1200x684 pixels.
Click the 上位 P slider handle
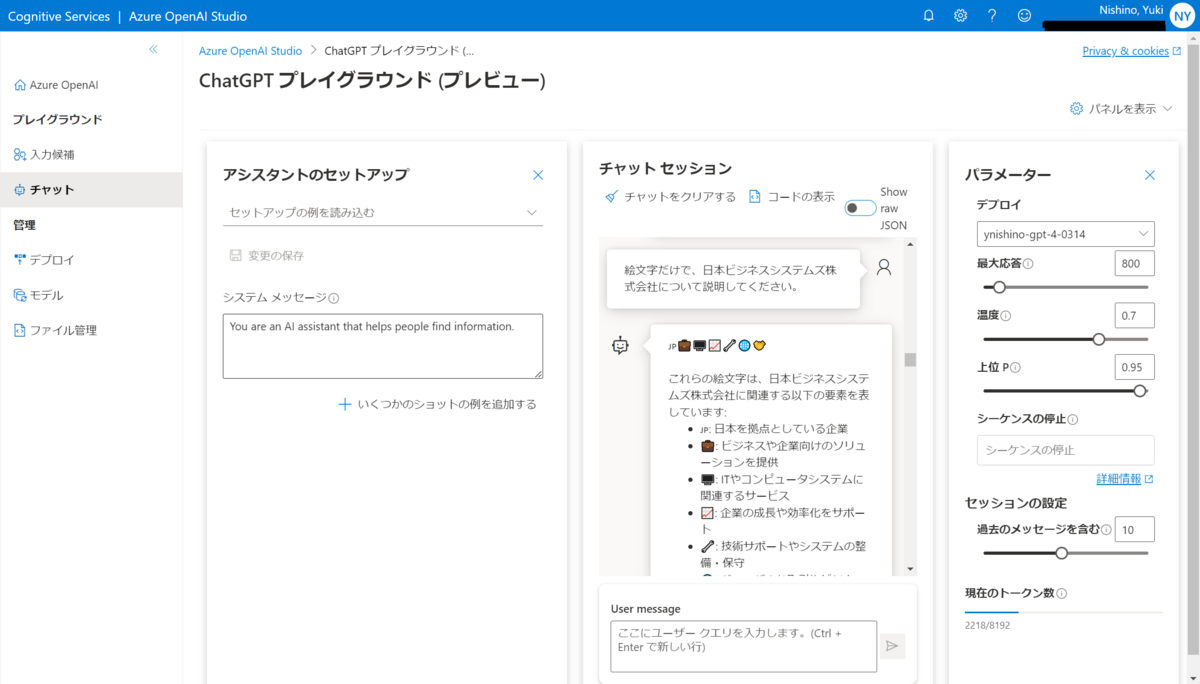point(1140,391)
